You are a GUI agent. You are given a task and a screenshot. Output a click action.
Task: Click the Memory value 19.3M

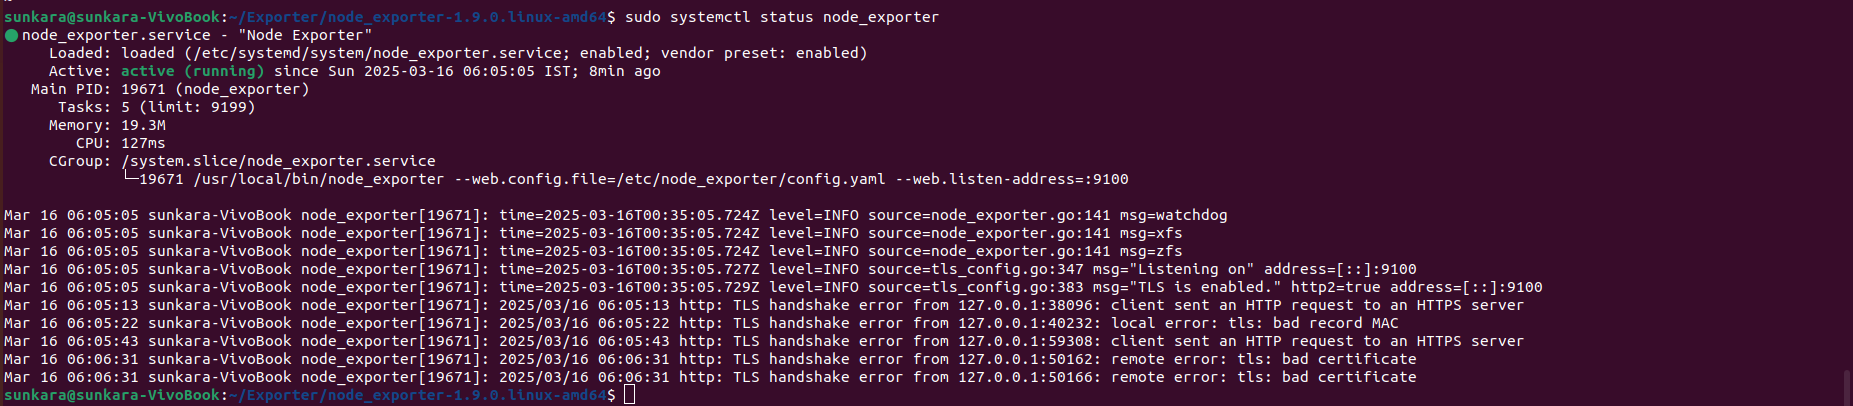click(143, 125)
